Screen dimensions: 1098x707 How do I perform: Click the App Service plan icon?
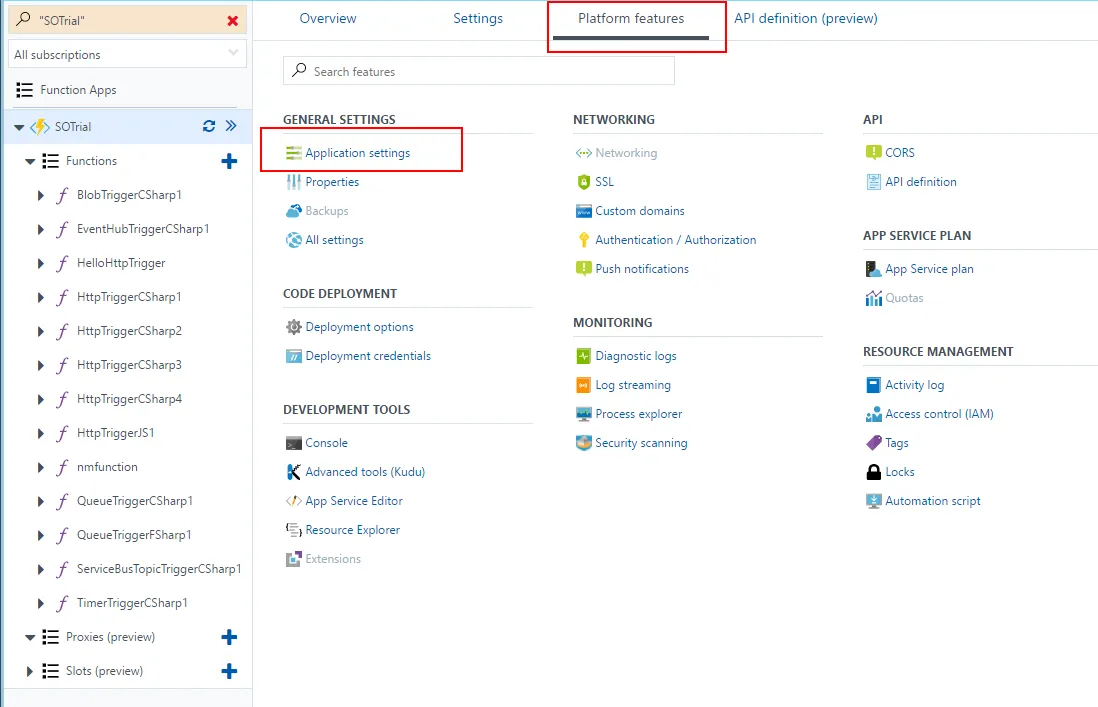pyautogui.click(x=873, y=269)
